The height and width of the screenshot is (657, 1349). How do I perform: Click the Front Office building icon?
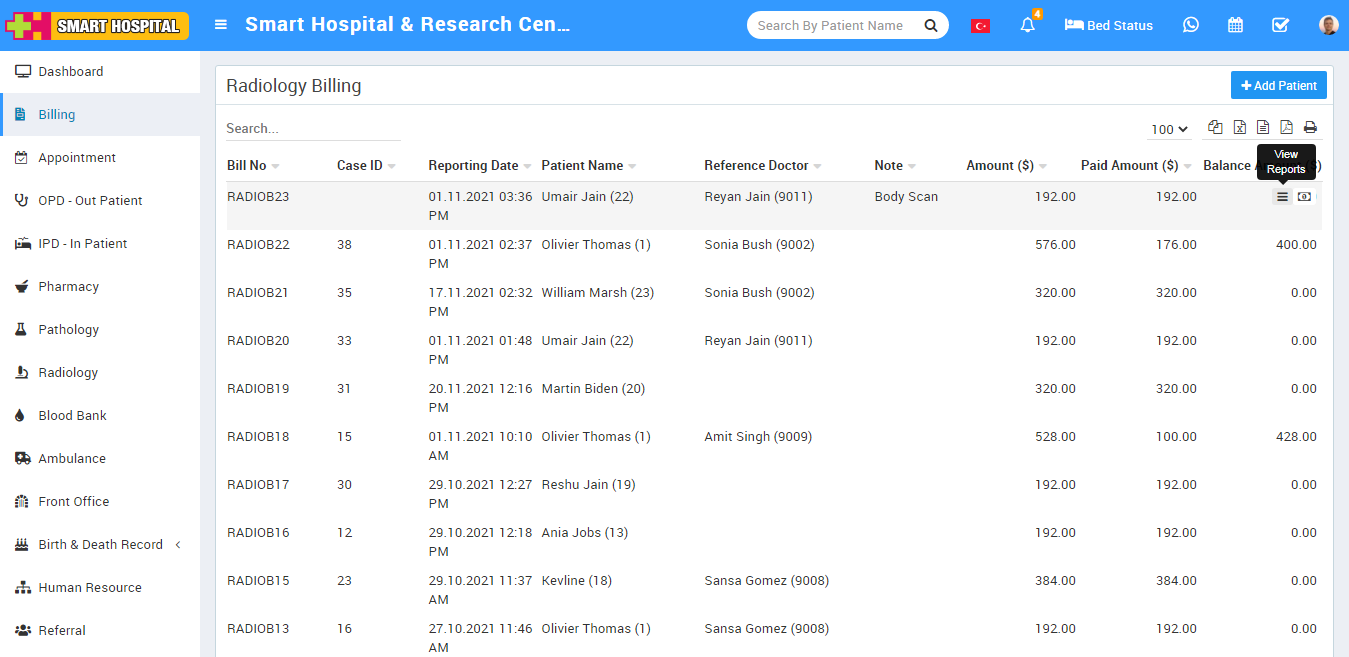pos(22,502)
